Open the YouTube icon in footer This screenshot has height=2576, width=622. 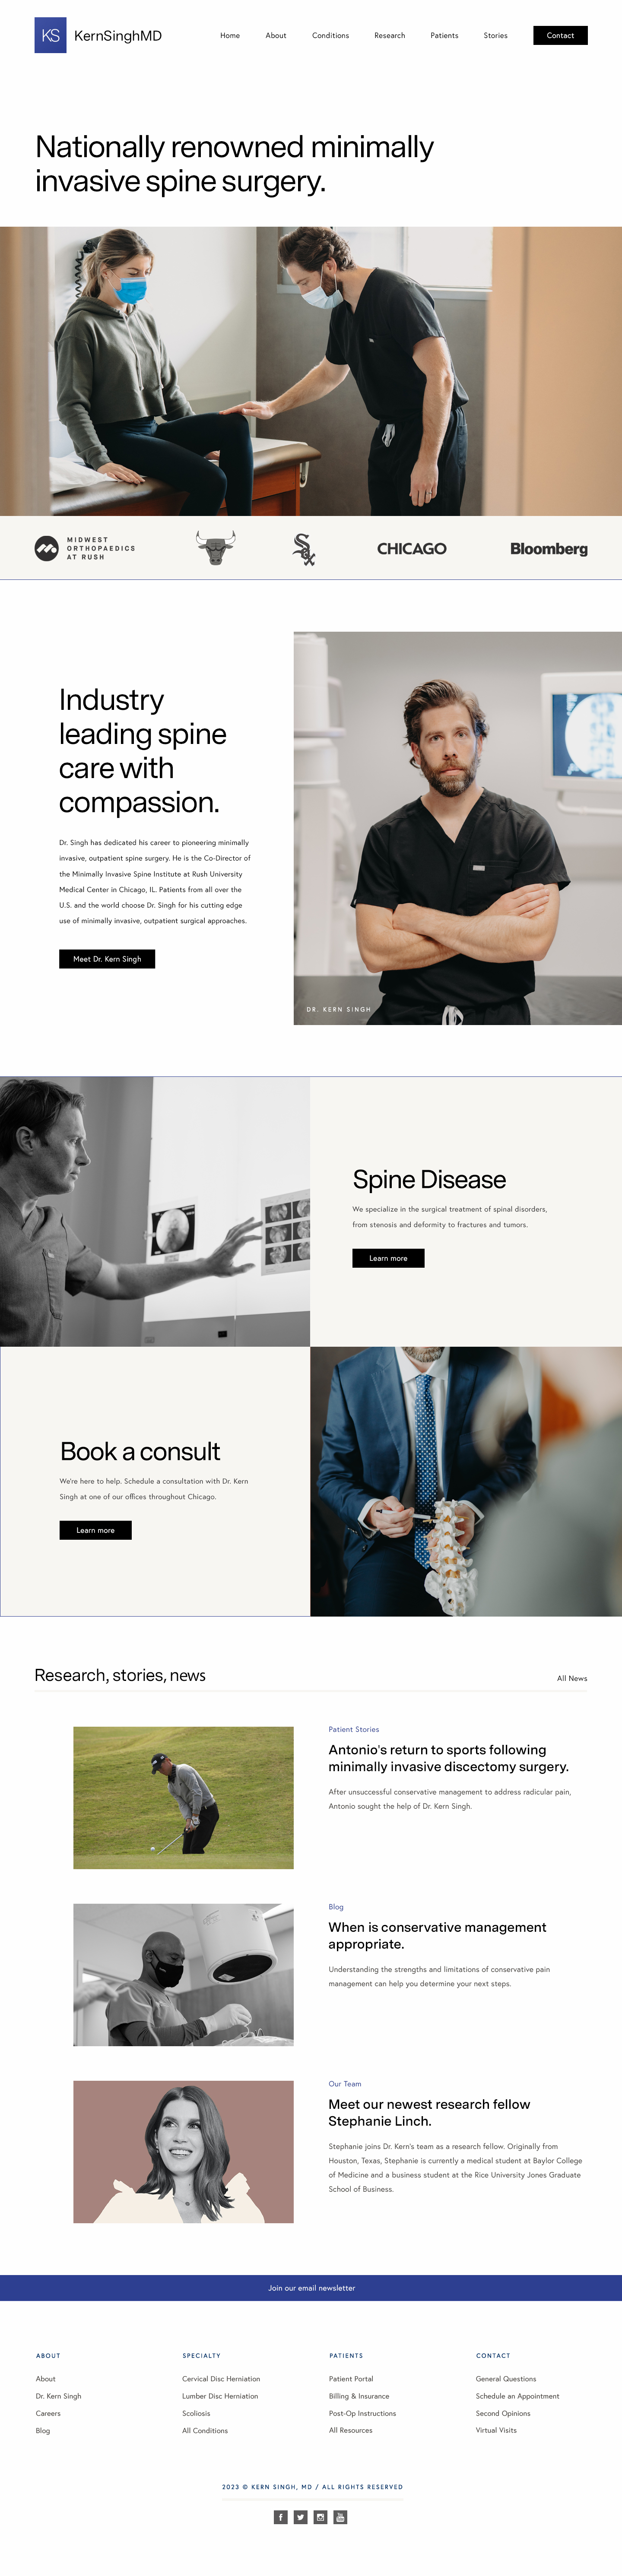click(x=341, y=2516)
